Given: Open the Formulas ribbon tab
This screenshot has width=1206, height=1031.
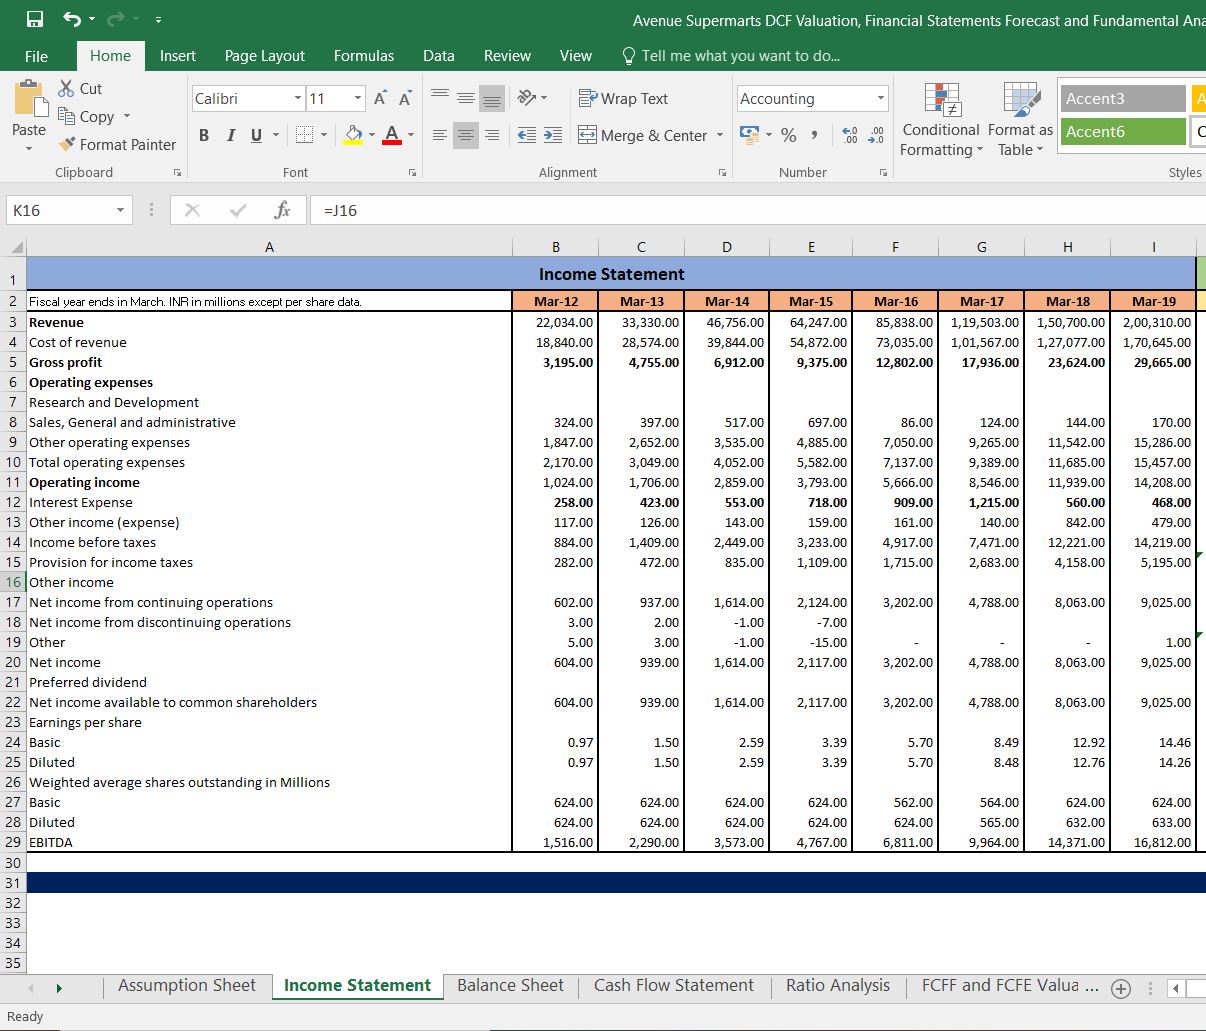Looking at the screenshot, I should [364, 56].
